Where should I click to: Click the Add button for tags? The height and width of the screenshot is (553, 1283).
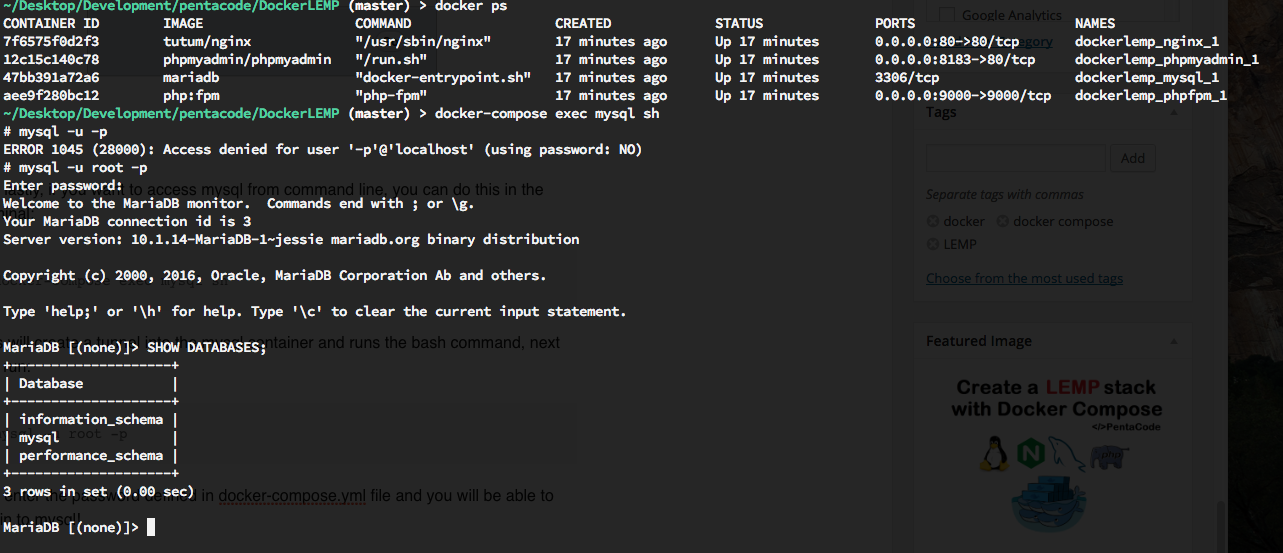[x=1133, y=158]
